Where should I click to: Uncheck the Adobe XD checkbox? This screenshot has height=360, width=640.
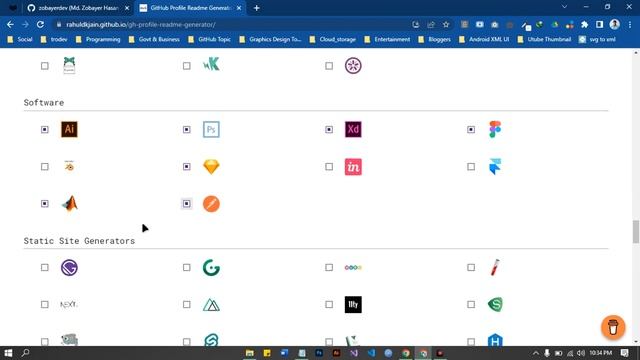pyautogui.click(x=329, y=129)
